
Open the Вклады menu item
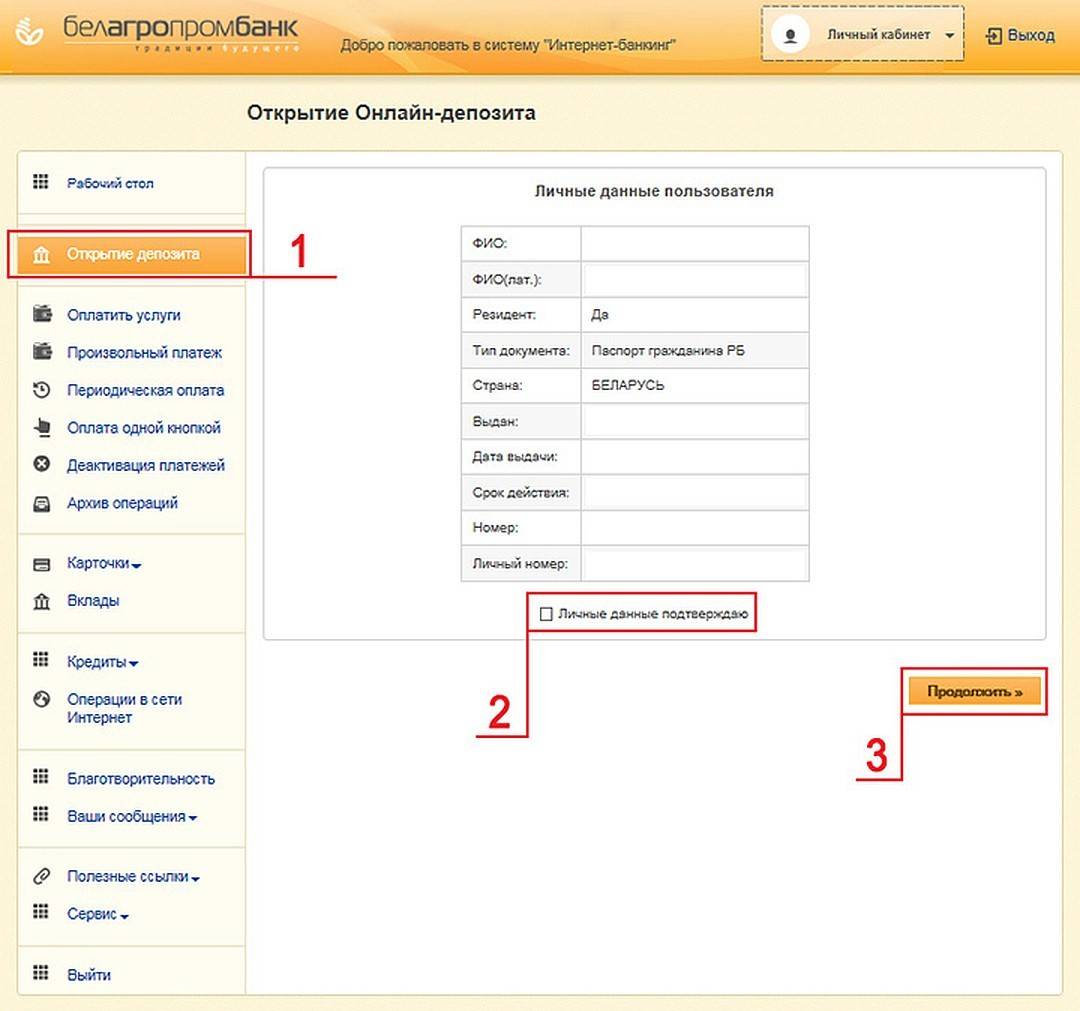[x=93, y=601]
